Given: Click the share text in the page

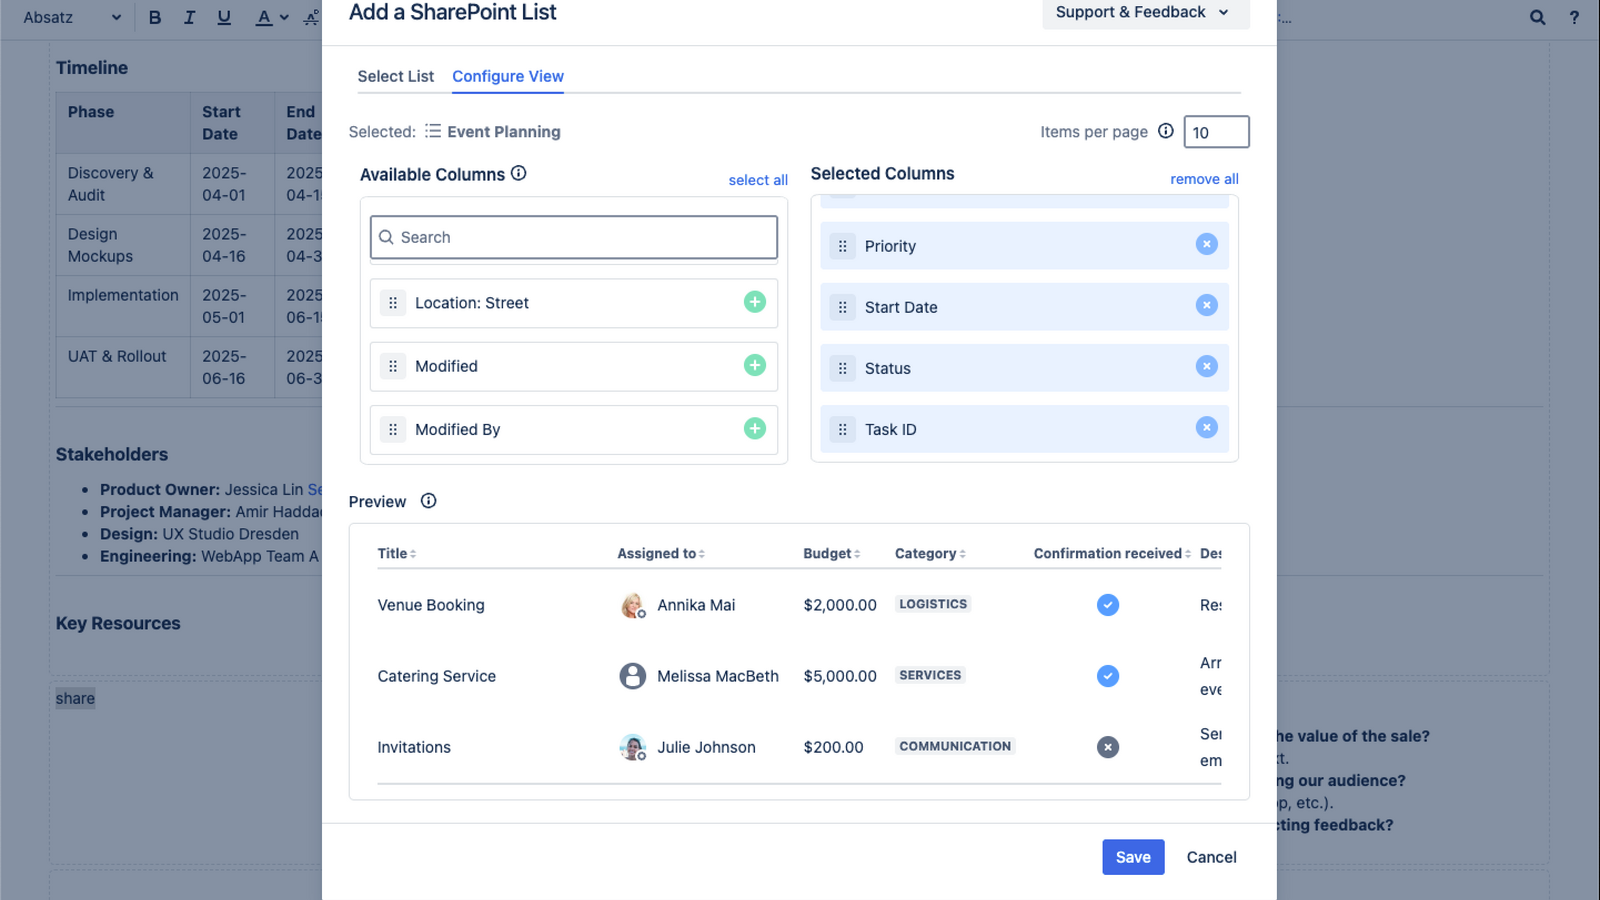Looking at the screenshot, I should point(75,699).
